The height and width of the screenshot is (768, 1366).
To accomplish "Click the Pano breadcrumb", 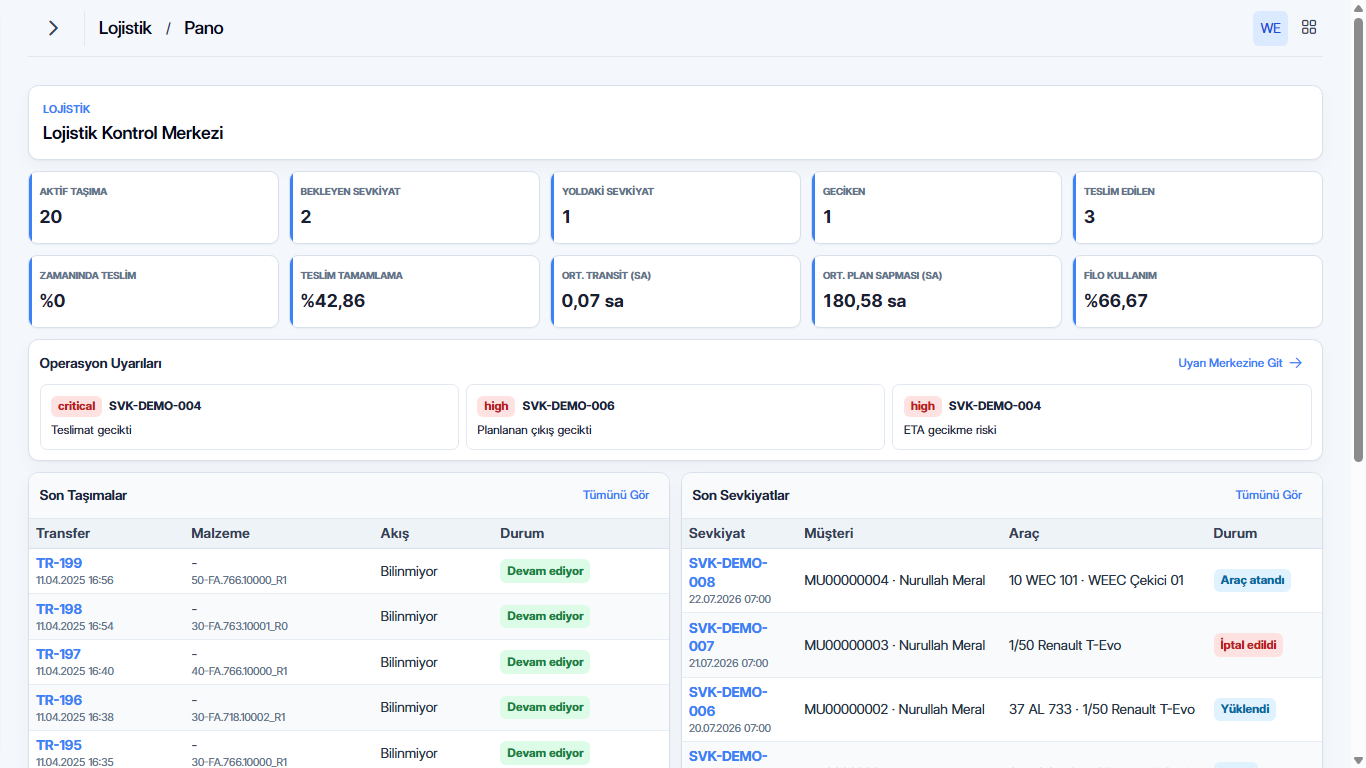I will coord(204,28).
